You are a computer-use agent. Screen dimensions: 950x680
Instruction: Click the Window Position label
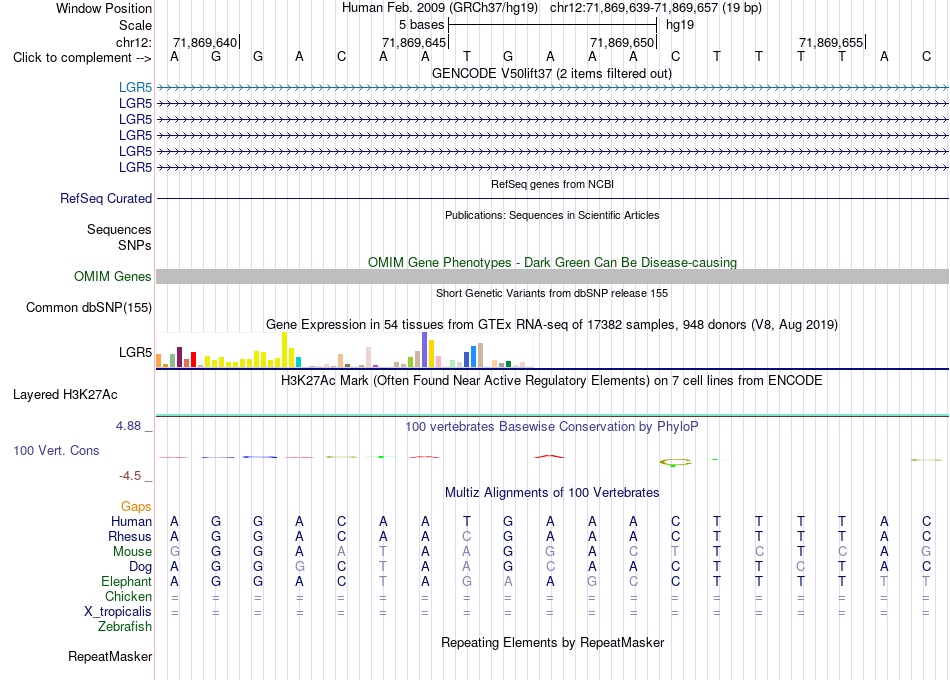click(104, 8)
